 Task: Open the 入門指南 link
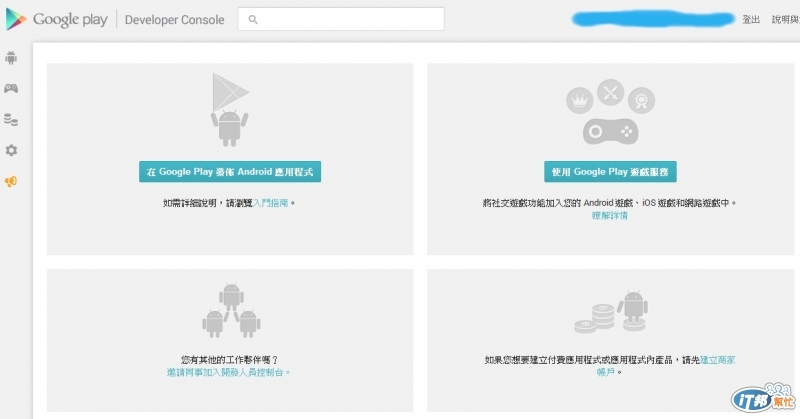(x=270, y=203)
